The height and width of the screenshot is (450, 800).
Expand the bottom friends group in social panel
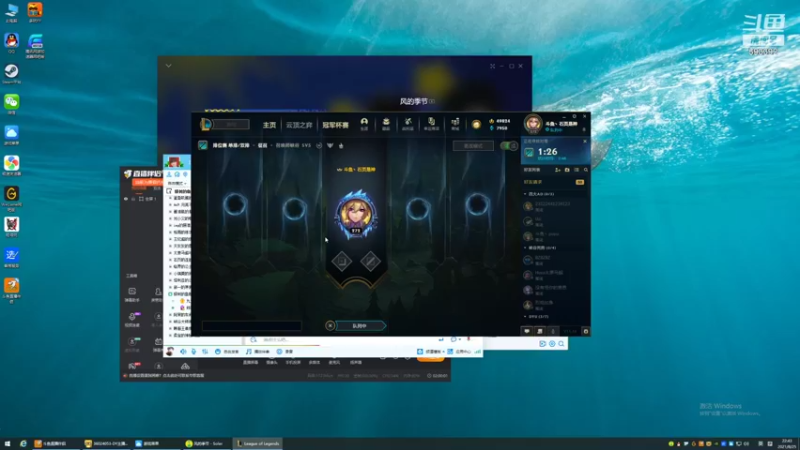(525, 316)
